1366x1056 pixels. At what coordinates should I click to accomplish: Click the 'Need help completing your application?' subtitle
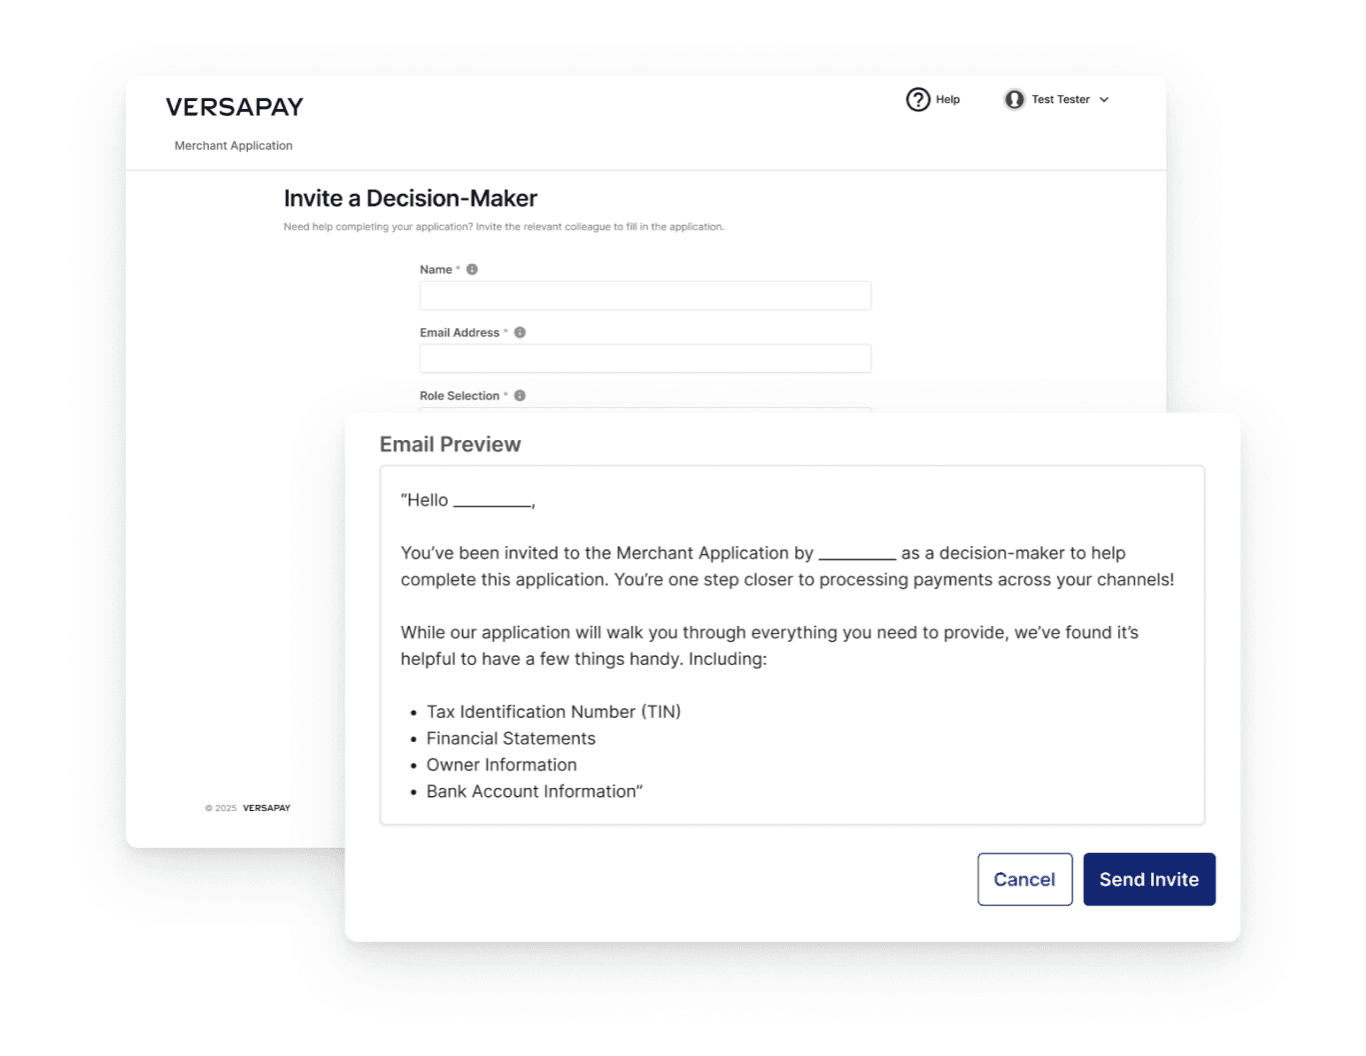[503, 227]
